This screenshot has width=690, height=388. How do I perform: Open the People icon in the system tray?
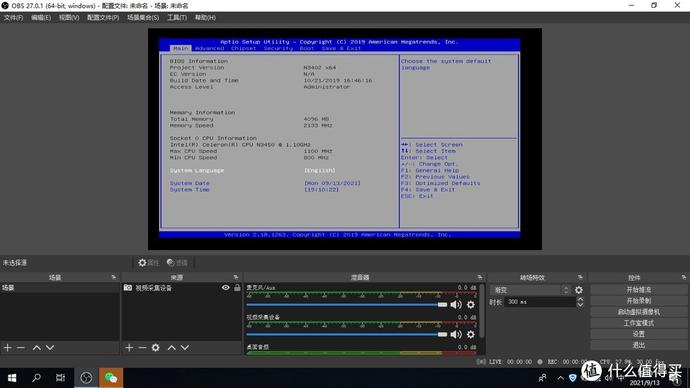pos(543,378)
